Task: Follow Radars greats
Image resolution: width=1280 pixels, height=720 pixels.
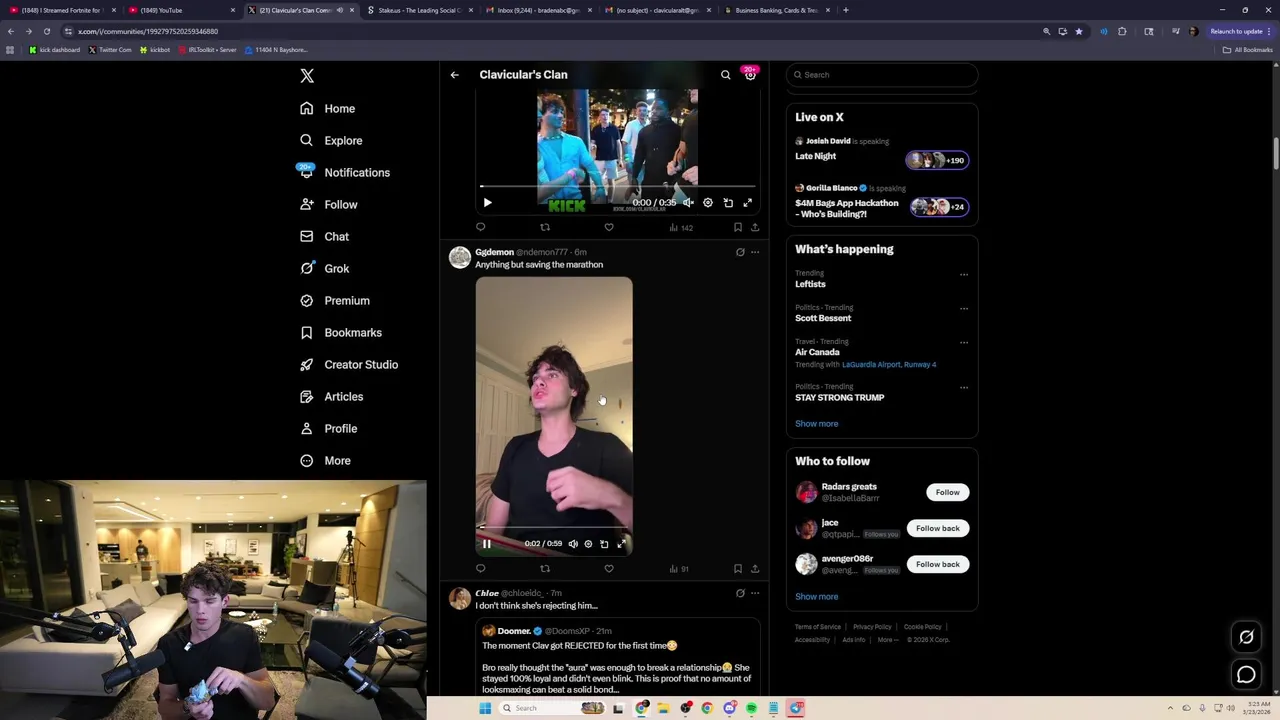Action: point(948,492)
